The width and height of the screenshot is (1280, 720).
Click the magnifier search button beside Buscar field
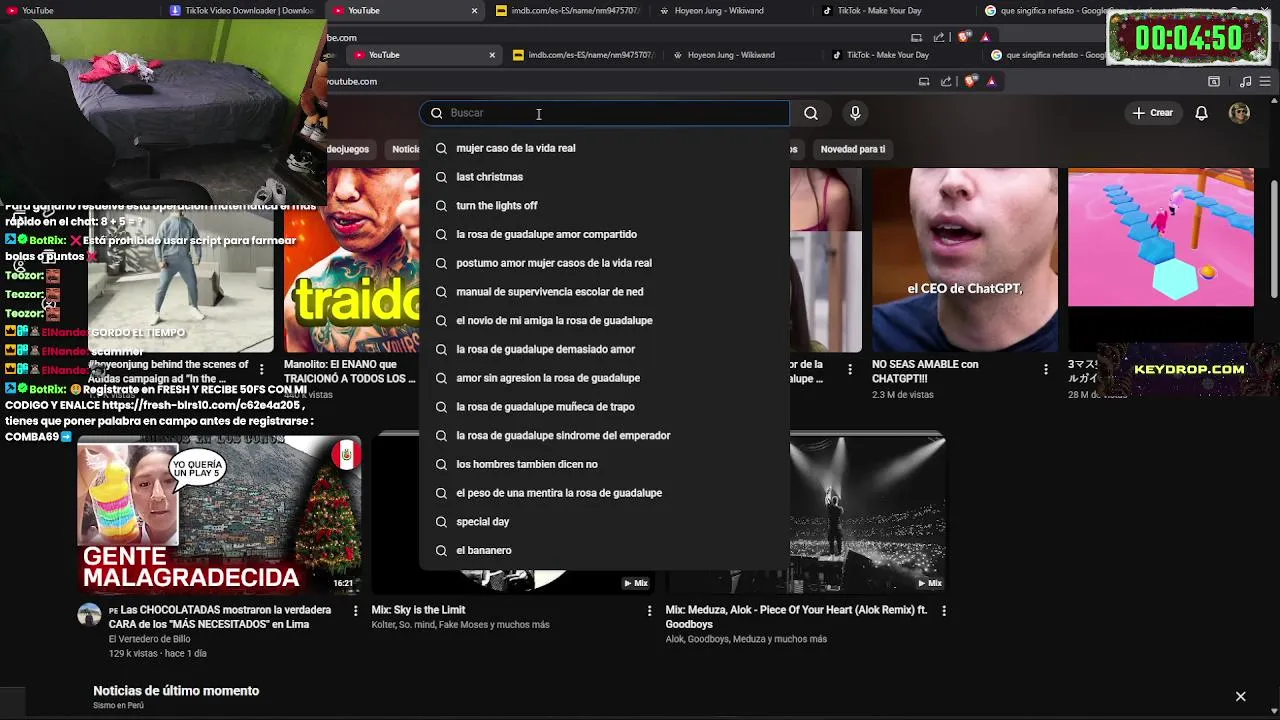[811, 113]
